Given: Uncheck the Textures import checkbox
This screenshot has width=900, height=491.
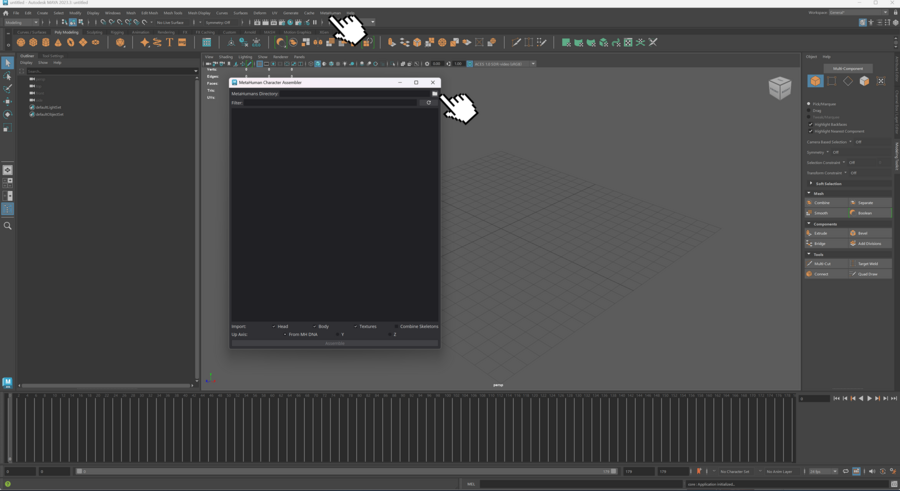Looking at the screenshot, I should pyautogui.click(x=355, y=327).
